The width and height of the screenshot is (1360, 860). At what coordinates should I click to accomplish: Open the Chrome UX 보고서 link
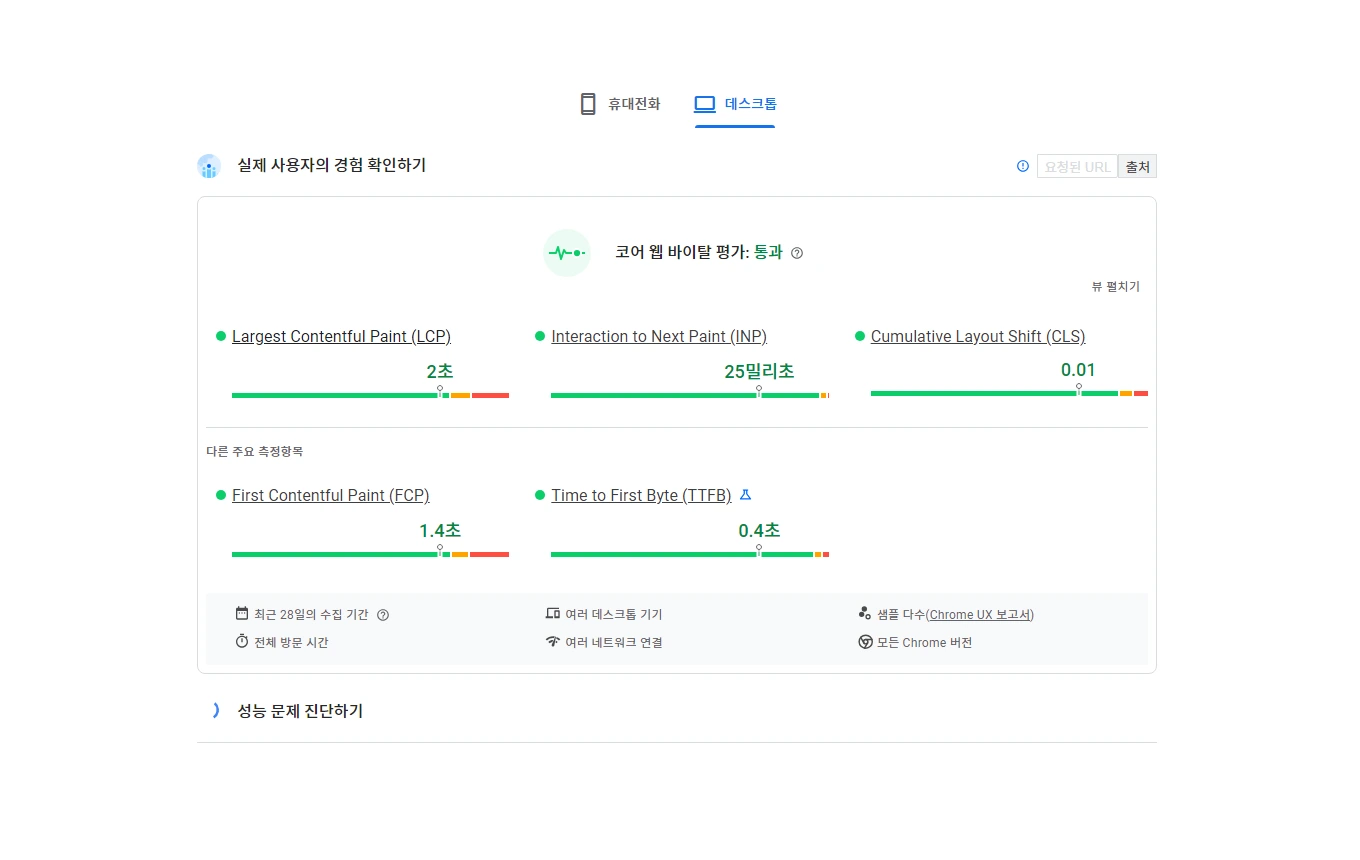pyautogui.click(x=980, y=614)
